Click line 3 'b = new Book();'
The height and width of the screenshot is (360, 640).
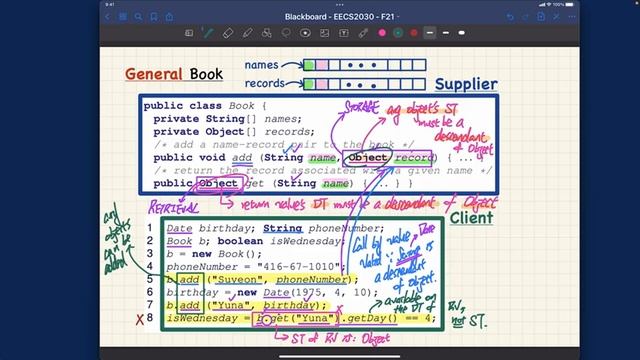tap(214, 254)
